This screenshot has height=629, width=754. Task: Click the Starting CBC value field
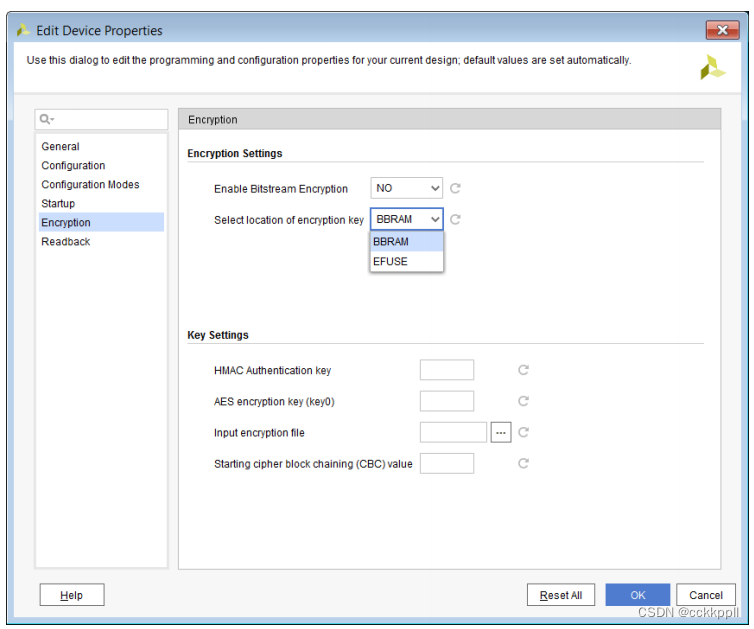coord(447,463)
